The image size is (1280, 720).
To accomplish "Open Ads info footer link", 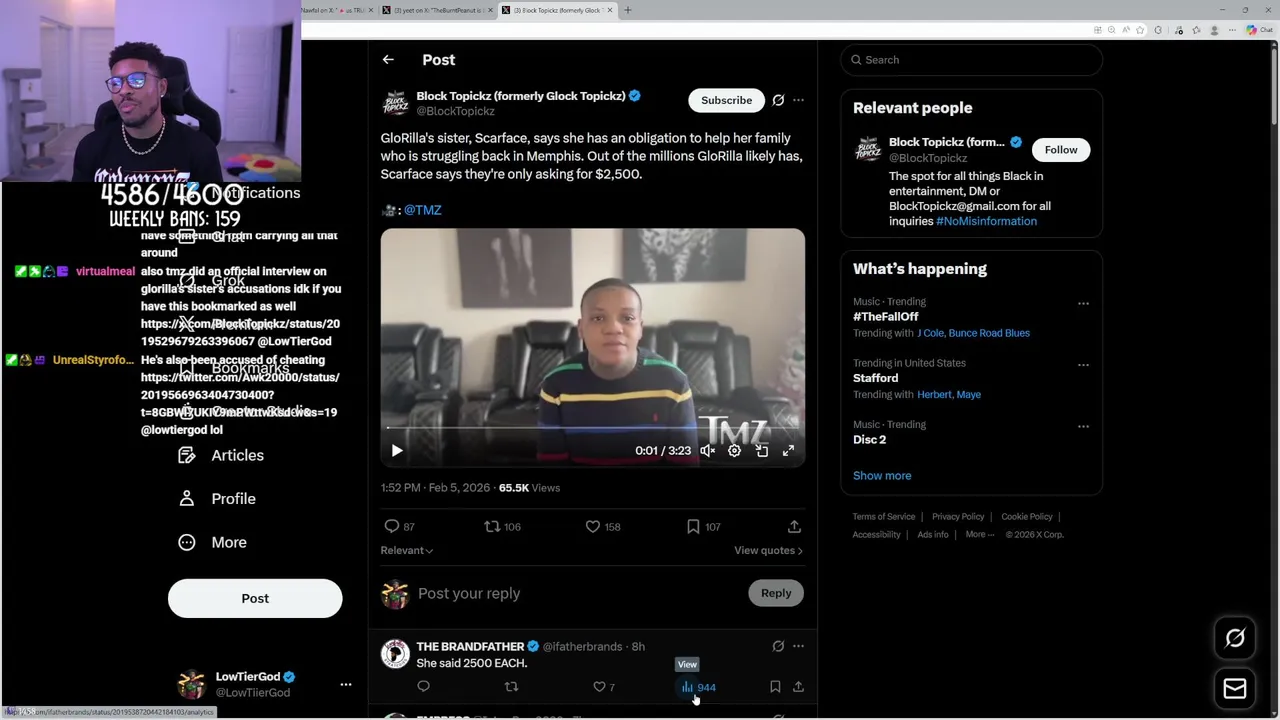I will point(933,535).
